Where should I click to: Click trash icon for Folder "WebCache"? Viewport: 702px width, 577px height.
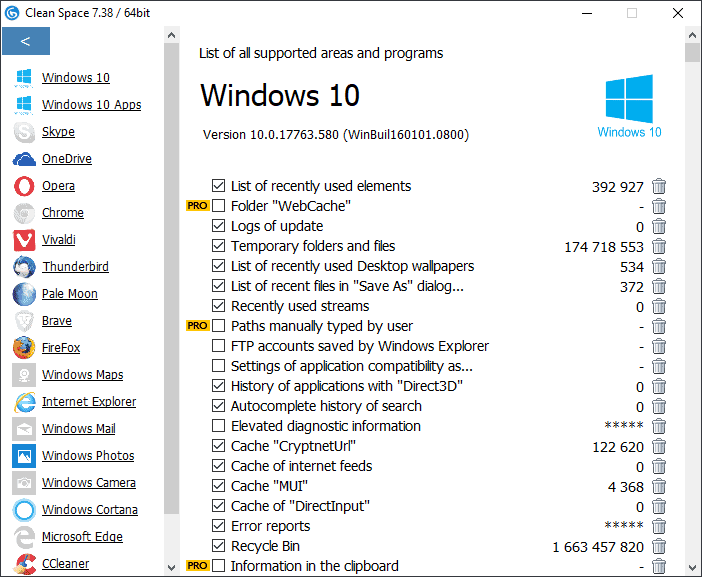click(659, 206)
